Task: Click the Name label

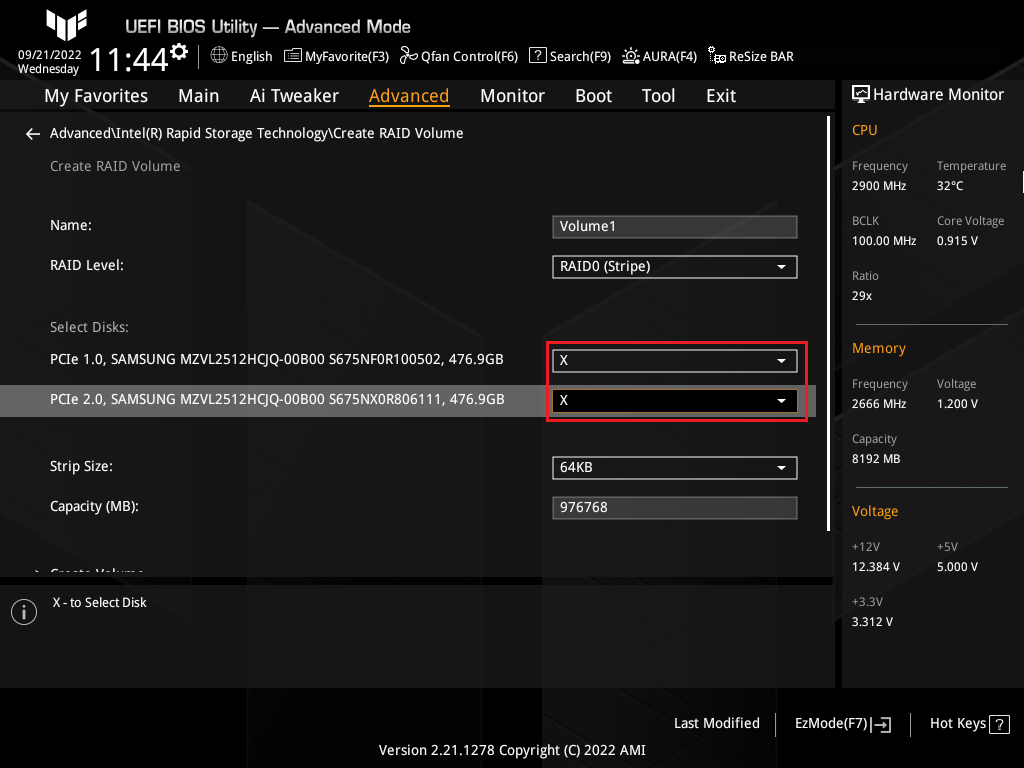Action: pyautogui.click(x=71, y=225)
